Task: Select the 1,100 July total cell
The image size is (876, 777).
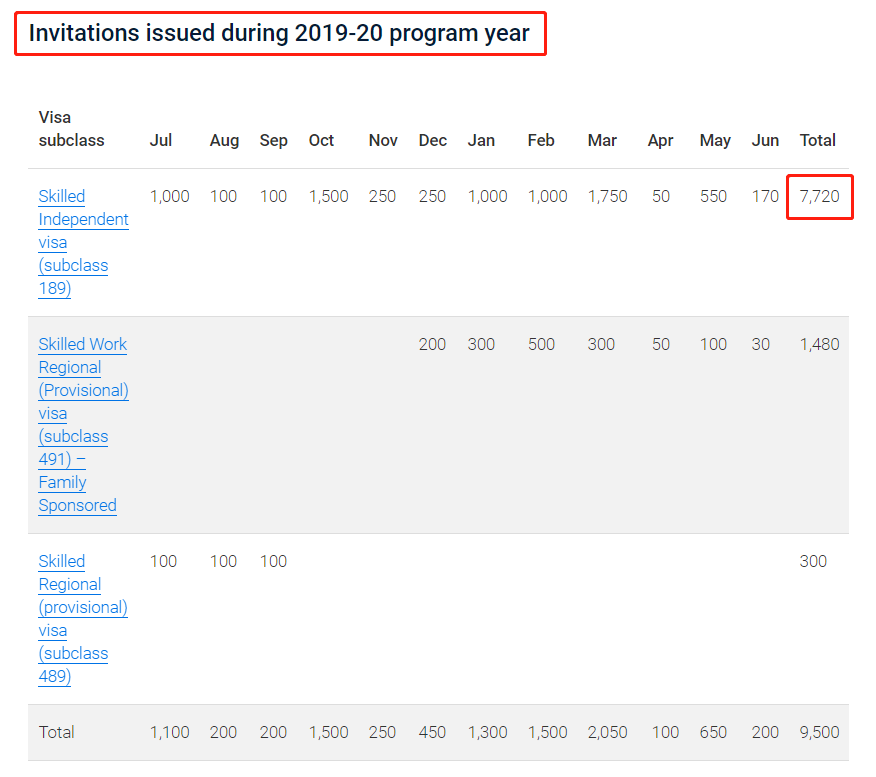Action: click(169, 732)
